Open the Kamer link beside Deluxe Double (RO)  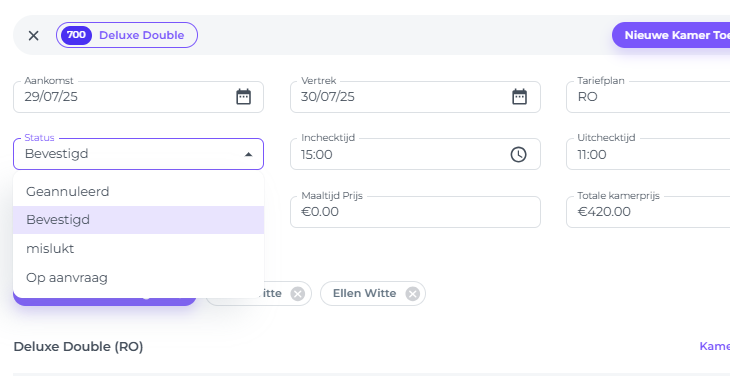click(715, 346)
